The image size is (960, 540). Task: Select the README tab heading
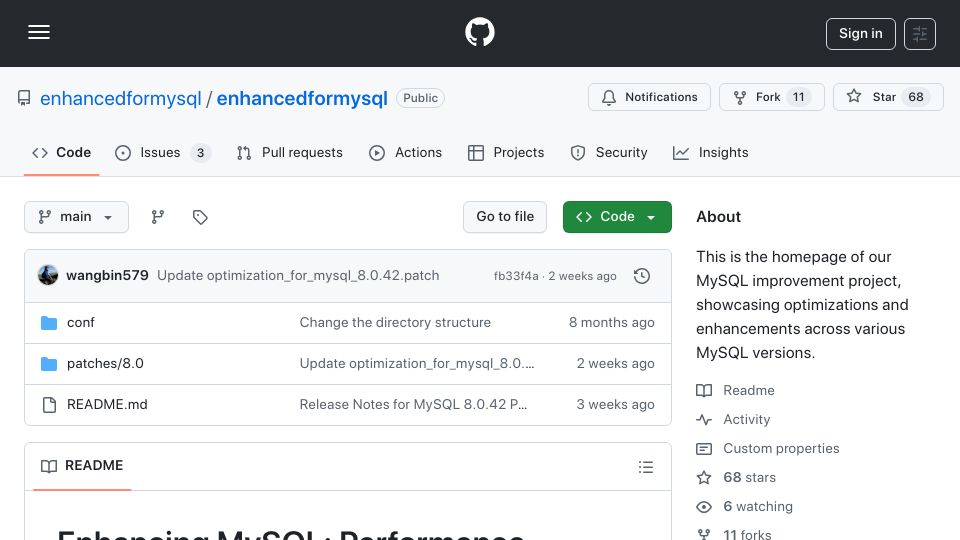[x=82, y=466]
